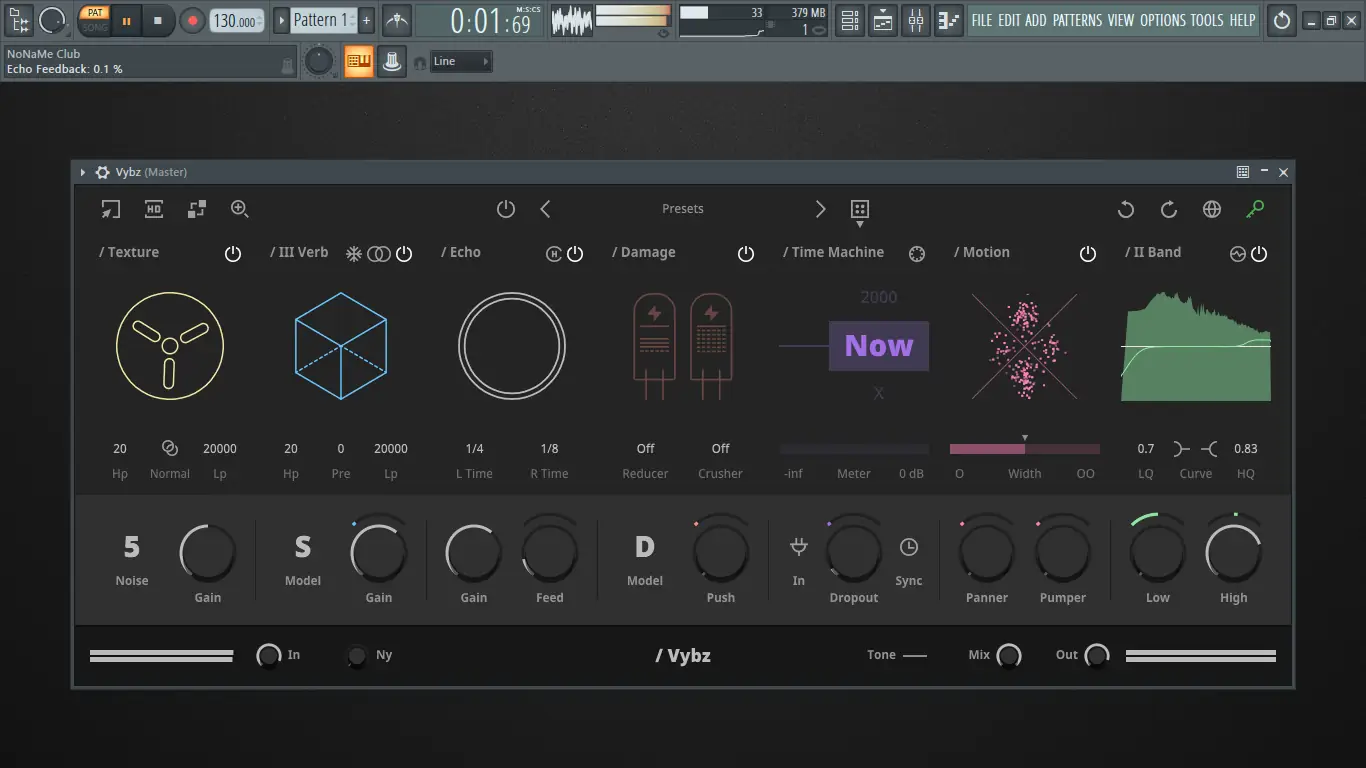Click the next preset chevron arrow

[x=820, y=209]
